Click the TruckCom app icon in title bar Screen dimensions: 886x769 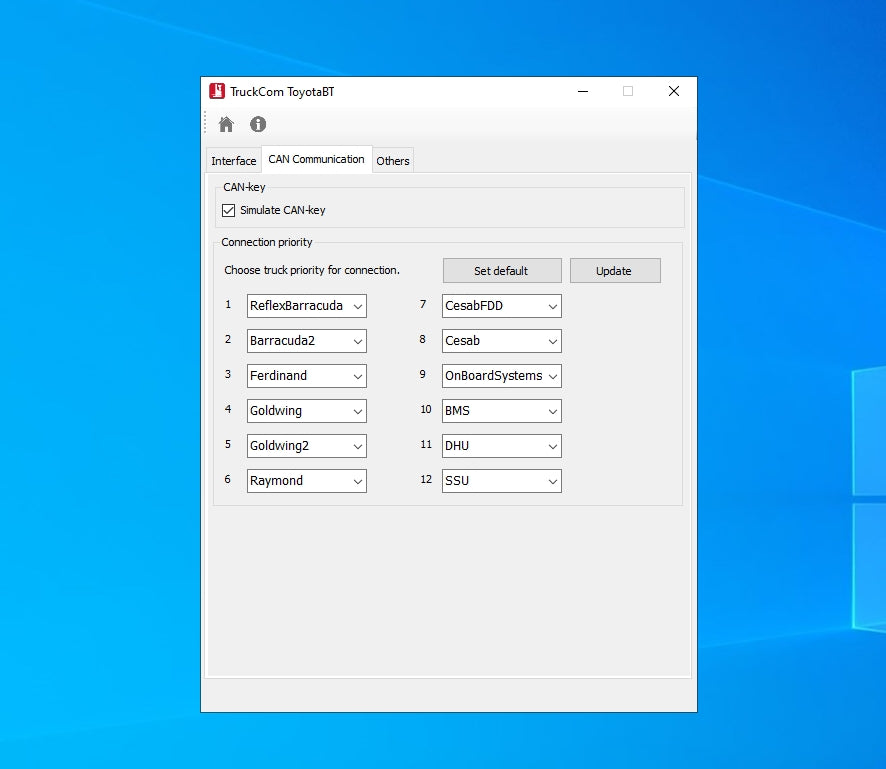217,91
